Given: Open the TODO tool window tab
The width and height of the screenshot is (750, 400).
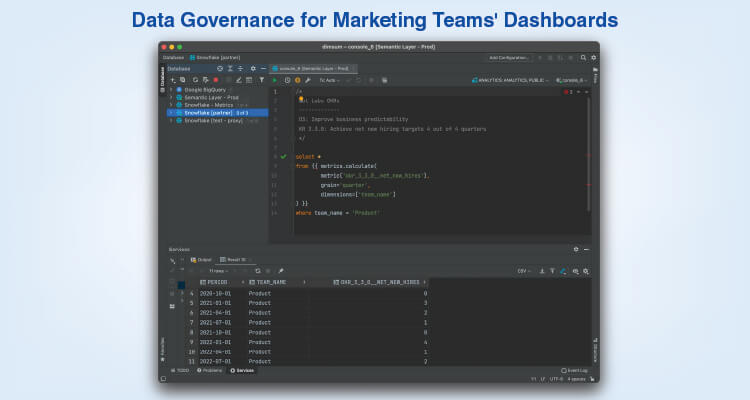Looking at the screenshot, I should (180, 371).
